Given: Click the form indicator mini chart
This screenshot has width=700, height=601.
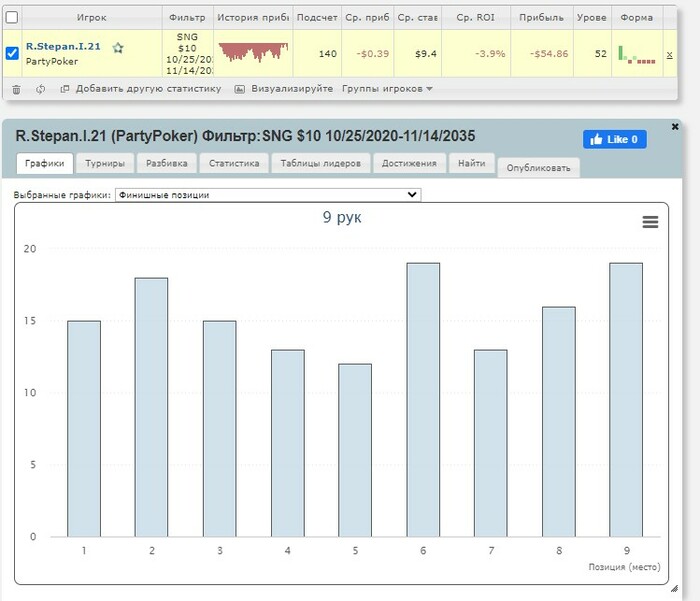Looking at the screenshot, I should pyautogui.click(x=637, y=54).
